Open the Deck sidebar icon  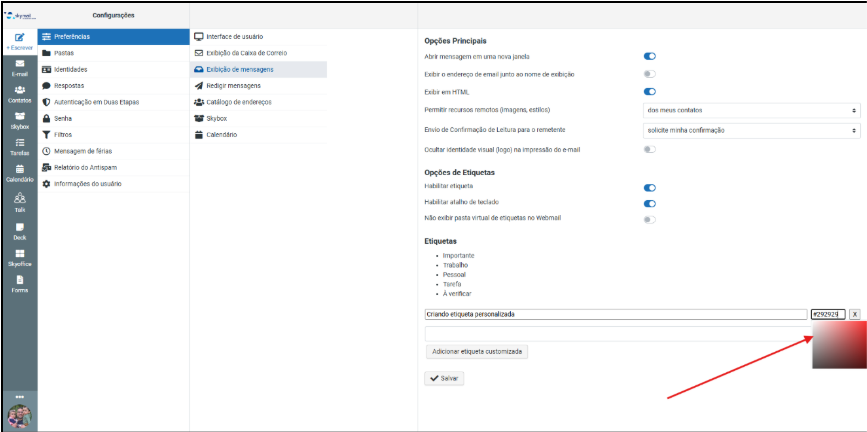[19, 230]
